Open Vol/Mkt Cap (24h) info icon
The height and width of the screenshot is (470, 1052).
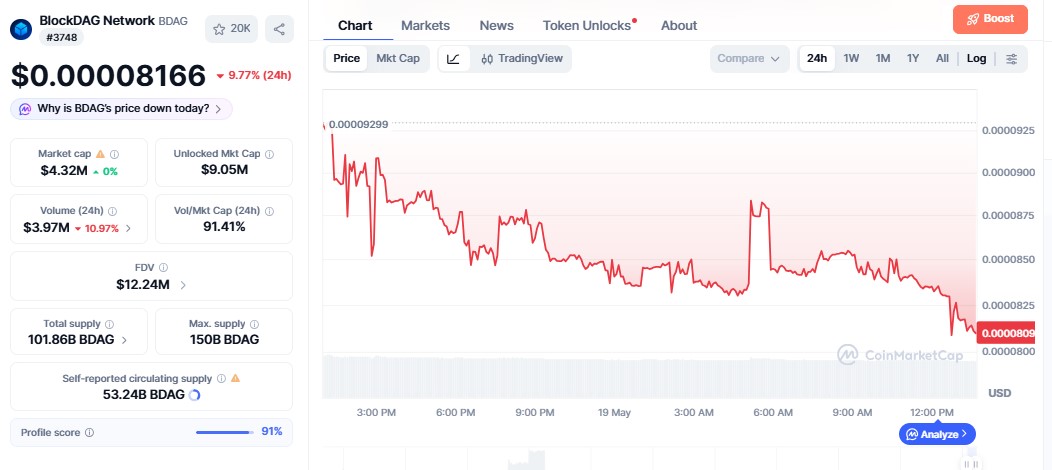[x=269, y=211]
